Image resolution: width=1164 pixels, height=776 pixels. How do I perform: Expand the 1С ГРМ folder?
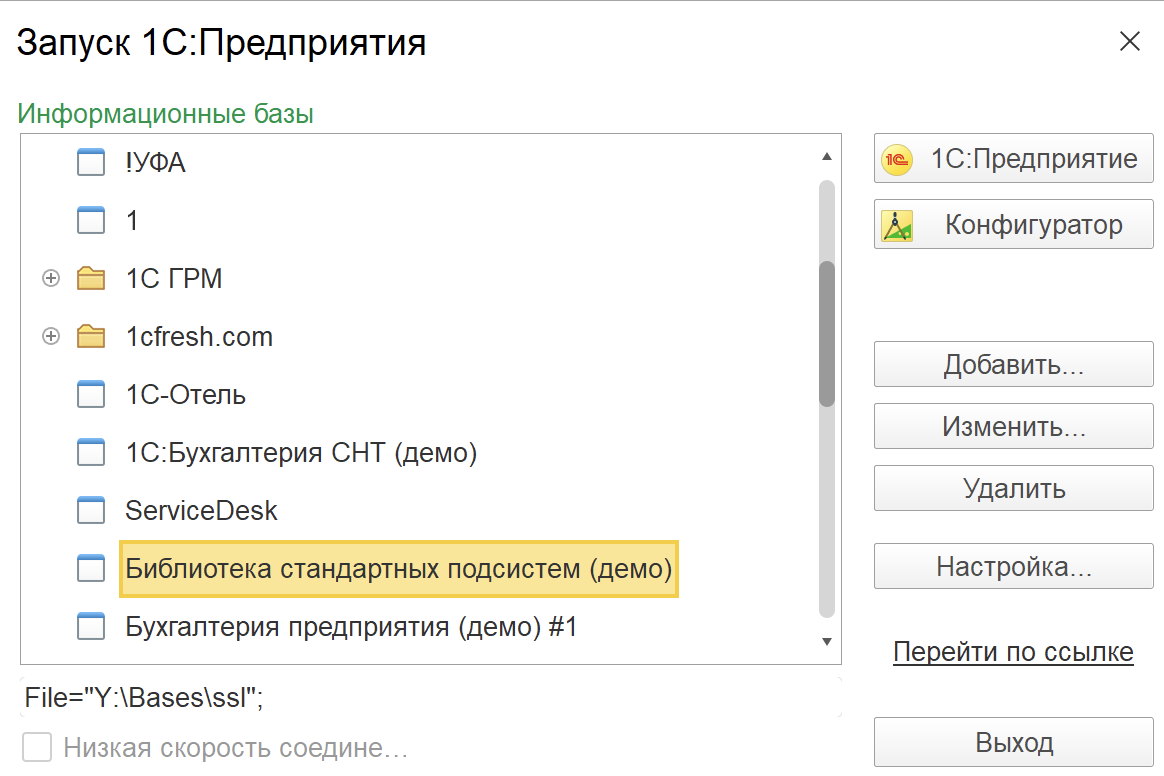click(51, 279)
